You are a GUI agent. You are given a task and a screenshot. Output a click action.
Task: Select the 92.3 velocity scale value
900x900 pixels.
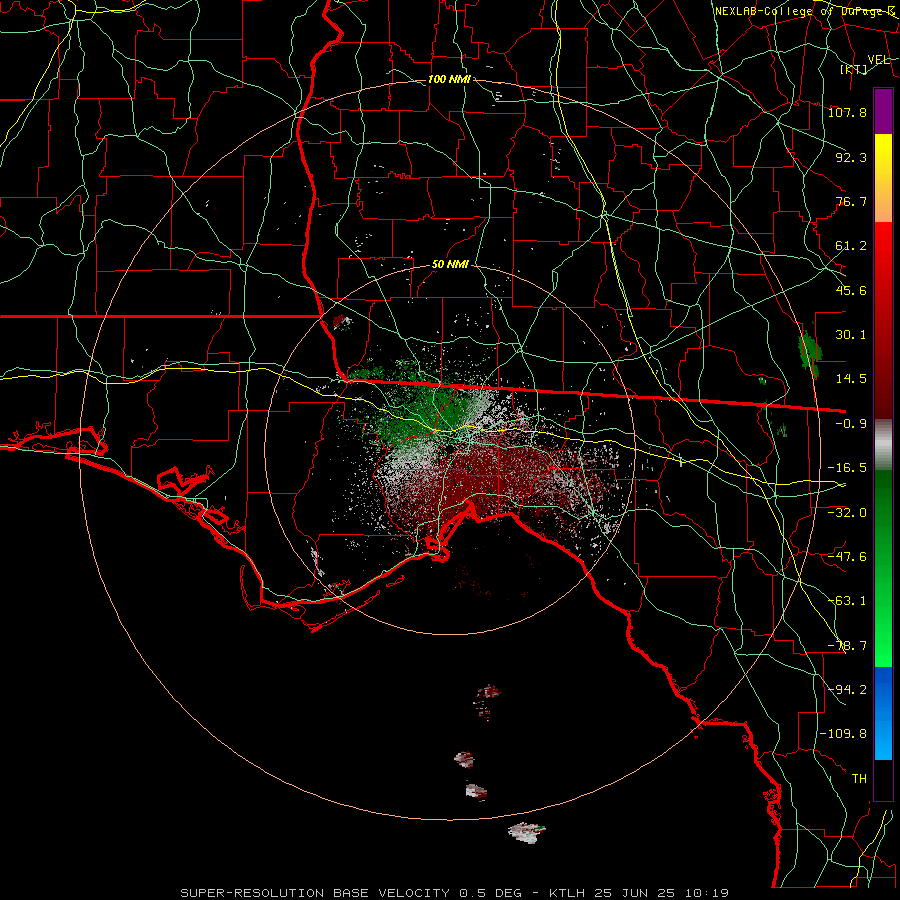[851, 157]
